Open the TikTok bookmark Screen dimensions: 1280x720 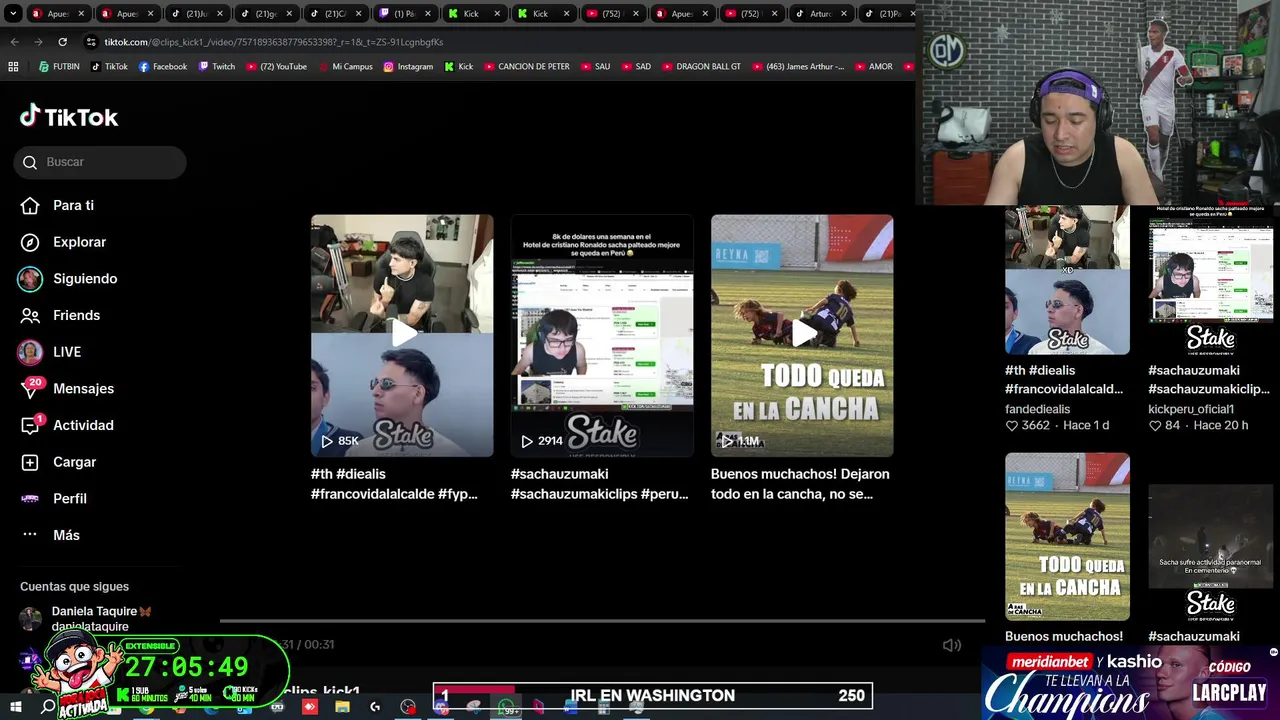click(109, 67)
